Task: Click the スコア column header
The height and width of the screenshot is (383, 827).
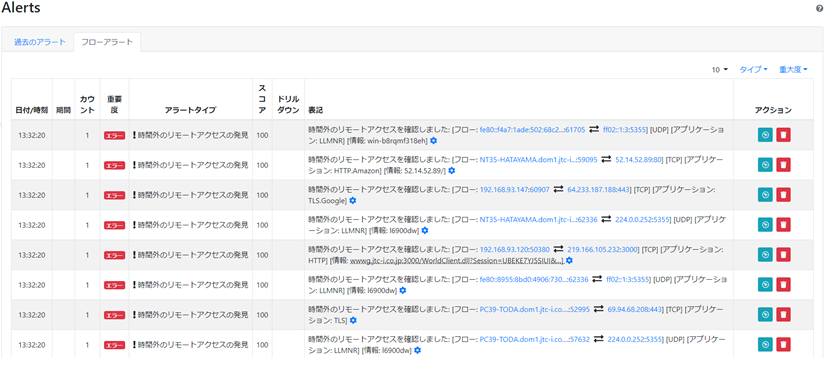Action: [262, 99]
